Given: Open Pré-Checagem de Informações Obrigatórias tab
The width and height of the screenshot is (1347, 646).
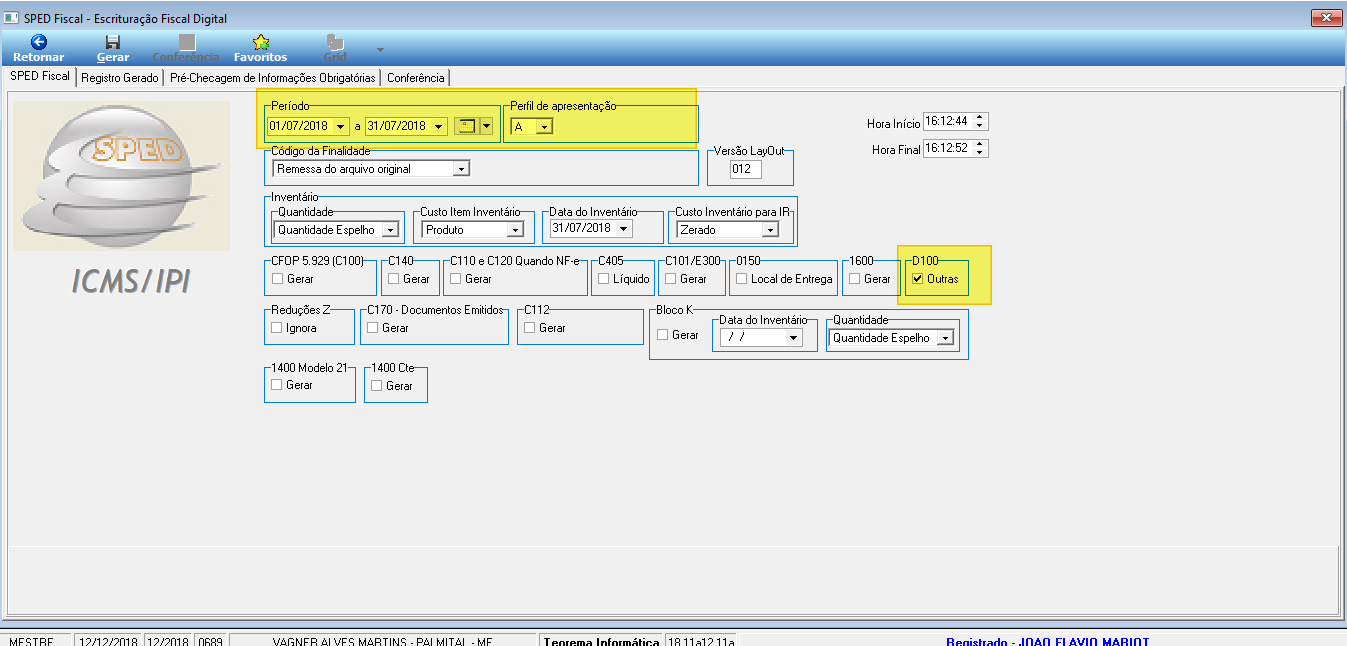Looking at the screenshot, I should [x=273, y=78].
